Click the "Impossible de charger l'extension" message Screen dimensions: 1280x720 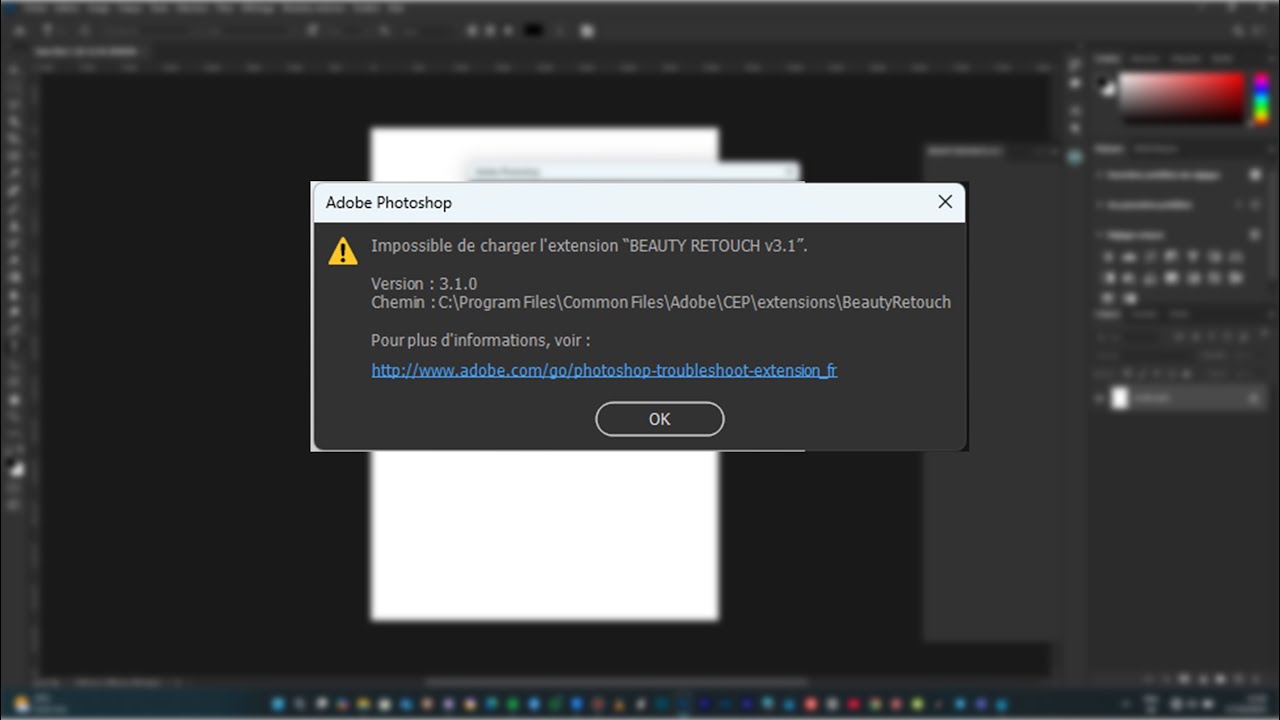click(589, 246)
